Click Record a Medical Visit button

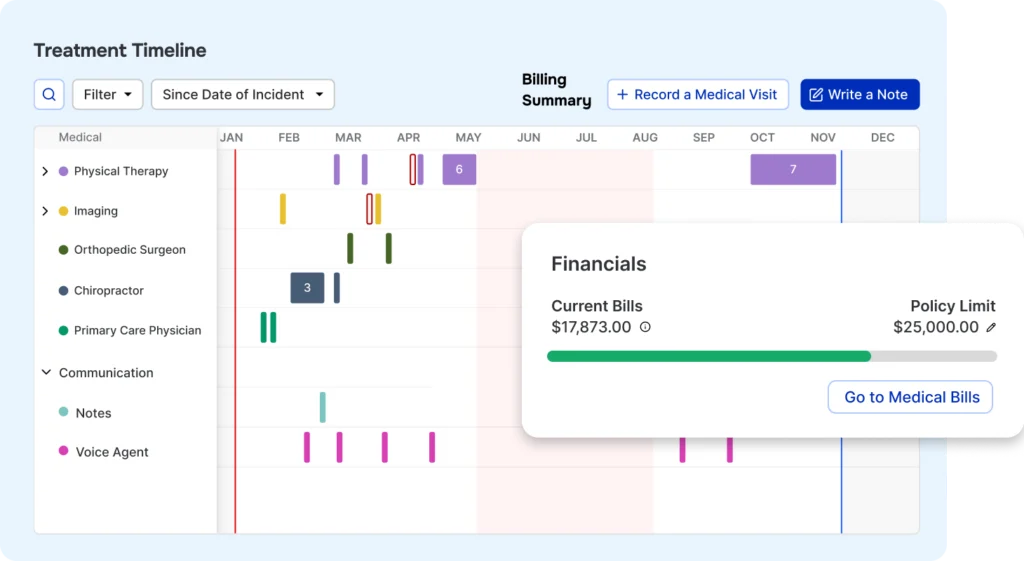click(697, 95)
